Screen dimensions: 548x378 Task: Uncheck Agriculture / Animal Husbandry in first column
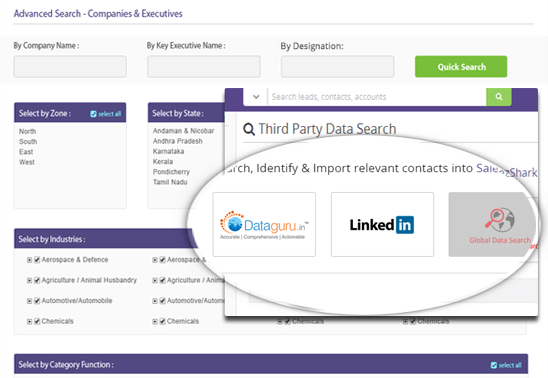click(x=37, y=280)
